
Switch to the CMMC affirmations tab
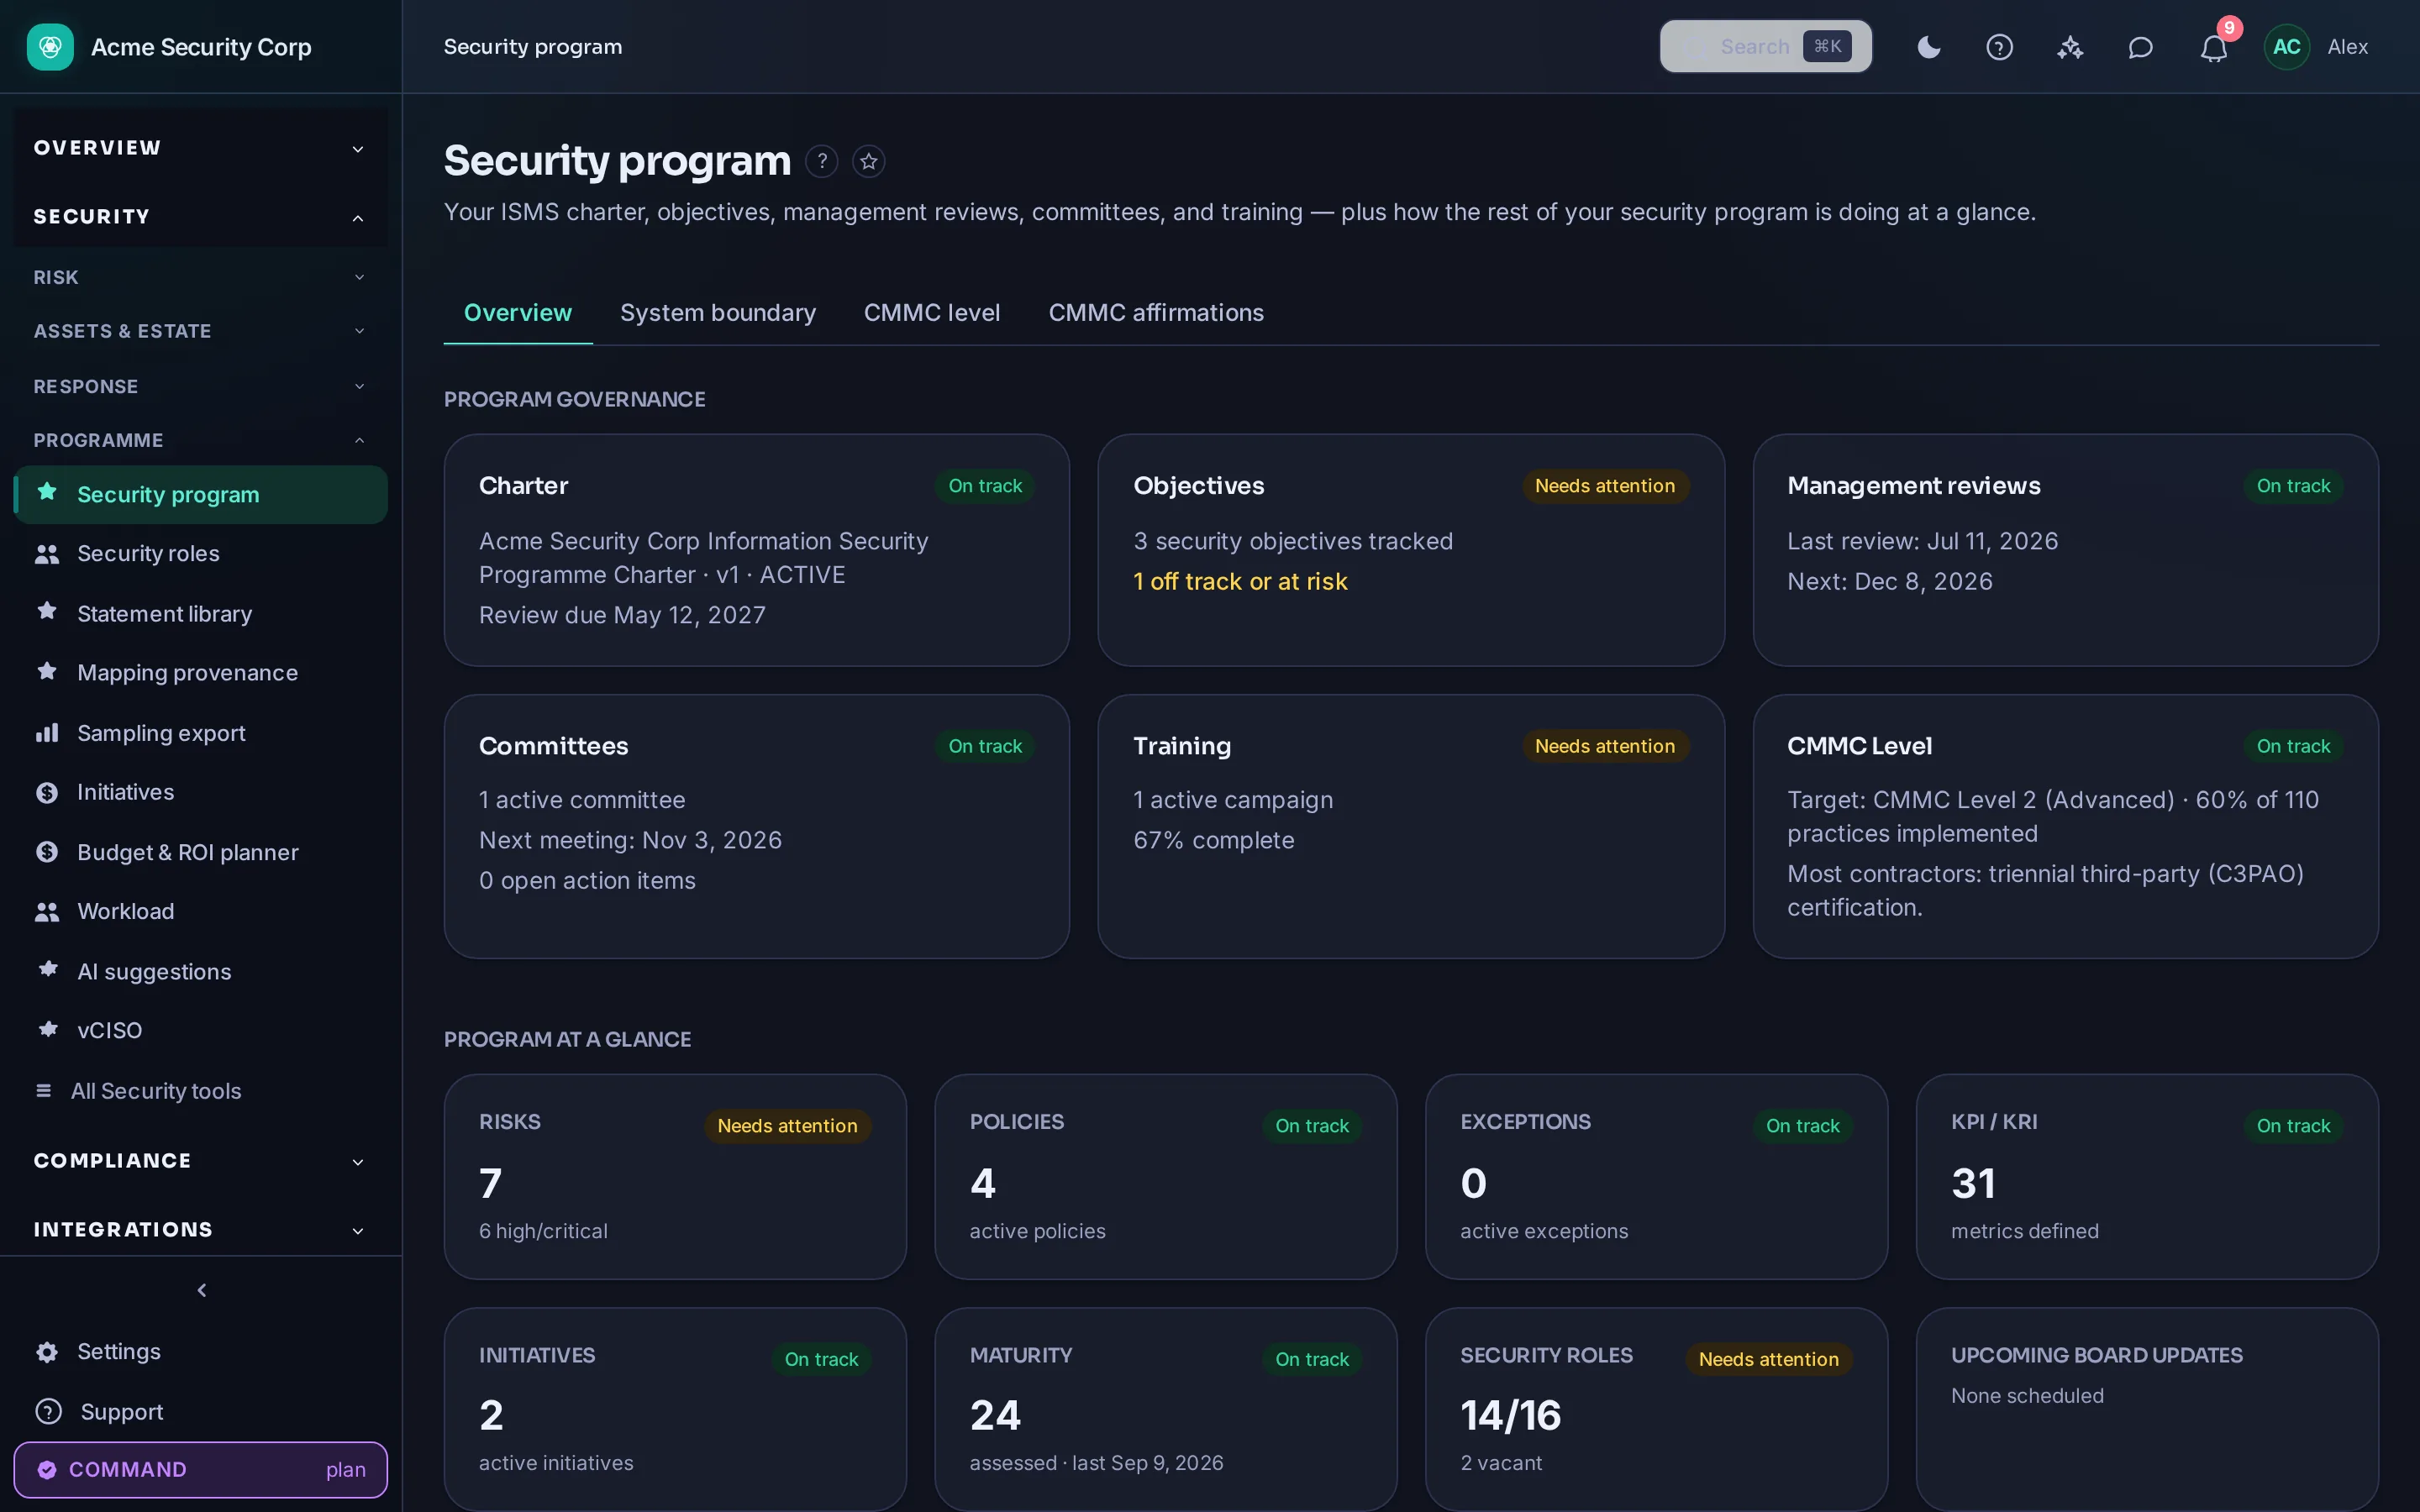coord(1156,313)
